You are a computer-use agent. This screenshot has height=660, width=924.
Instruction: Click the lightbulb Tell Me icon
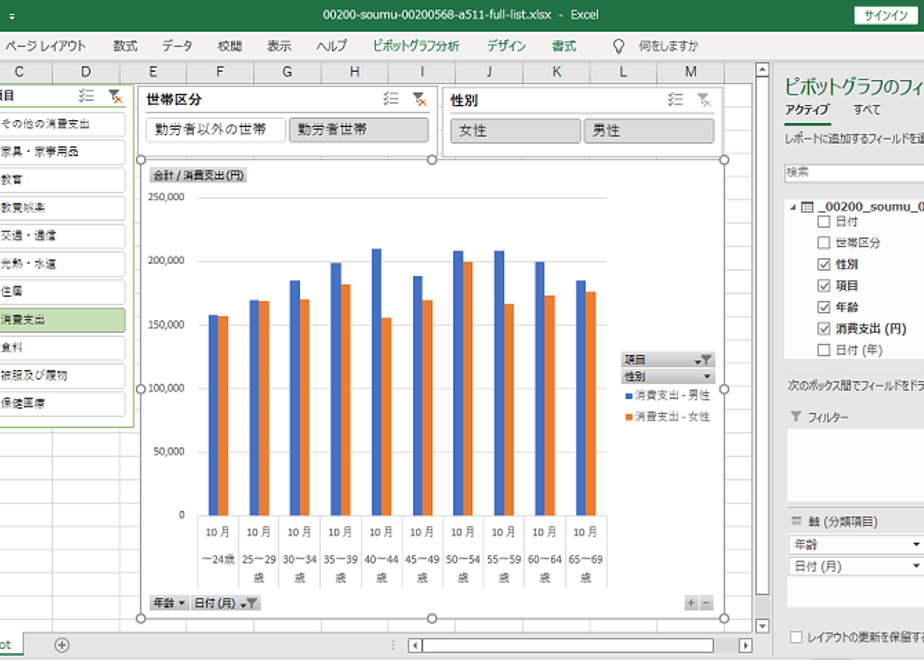point(618,46)
